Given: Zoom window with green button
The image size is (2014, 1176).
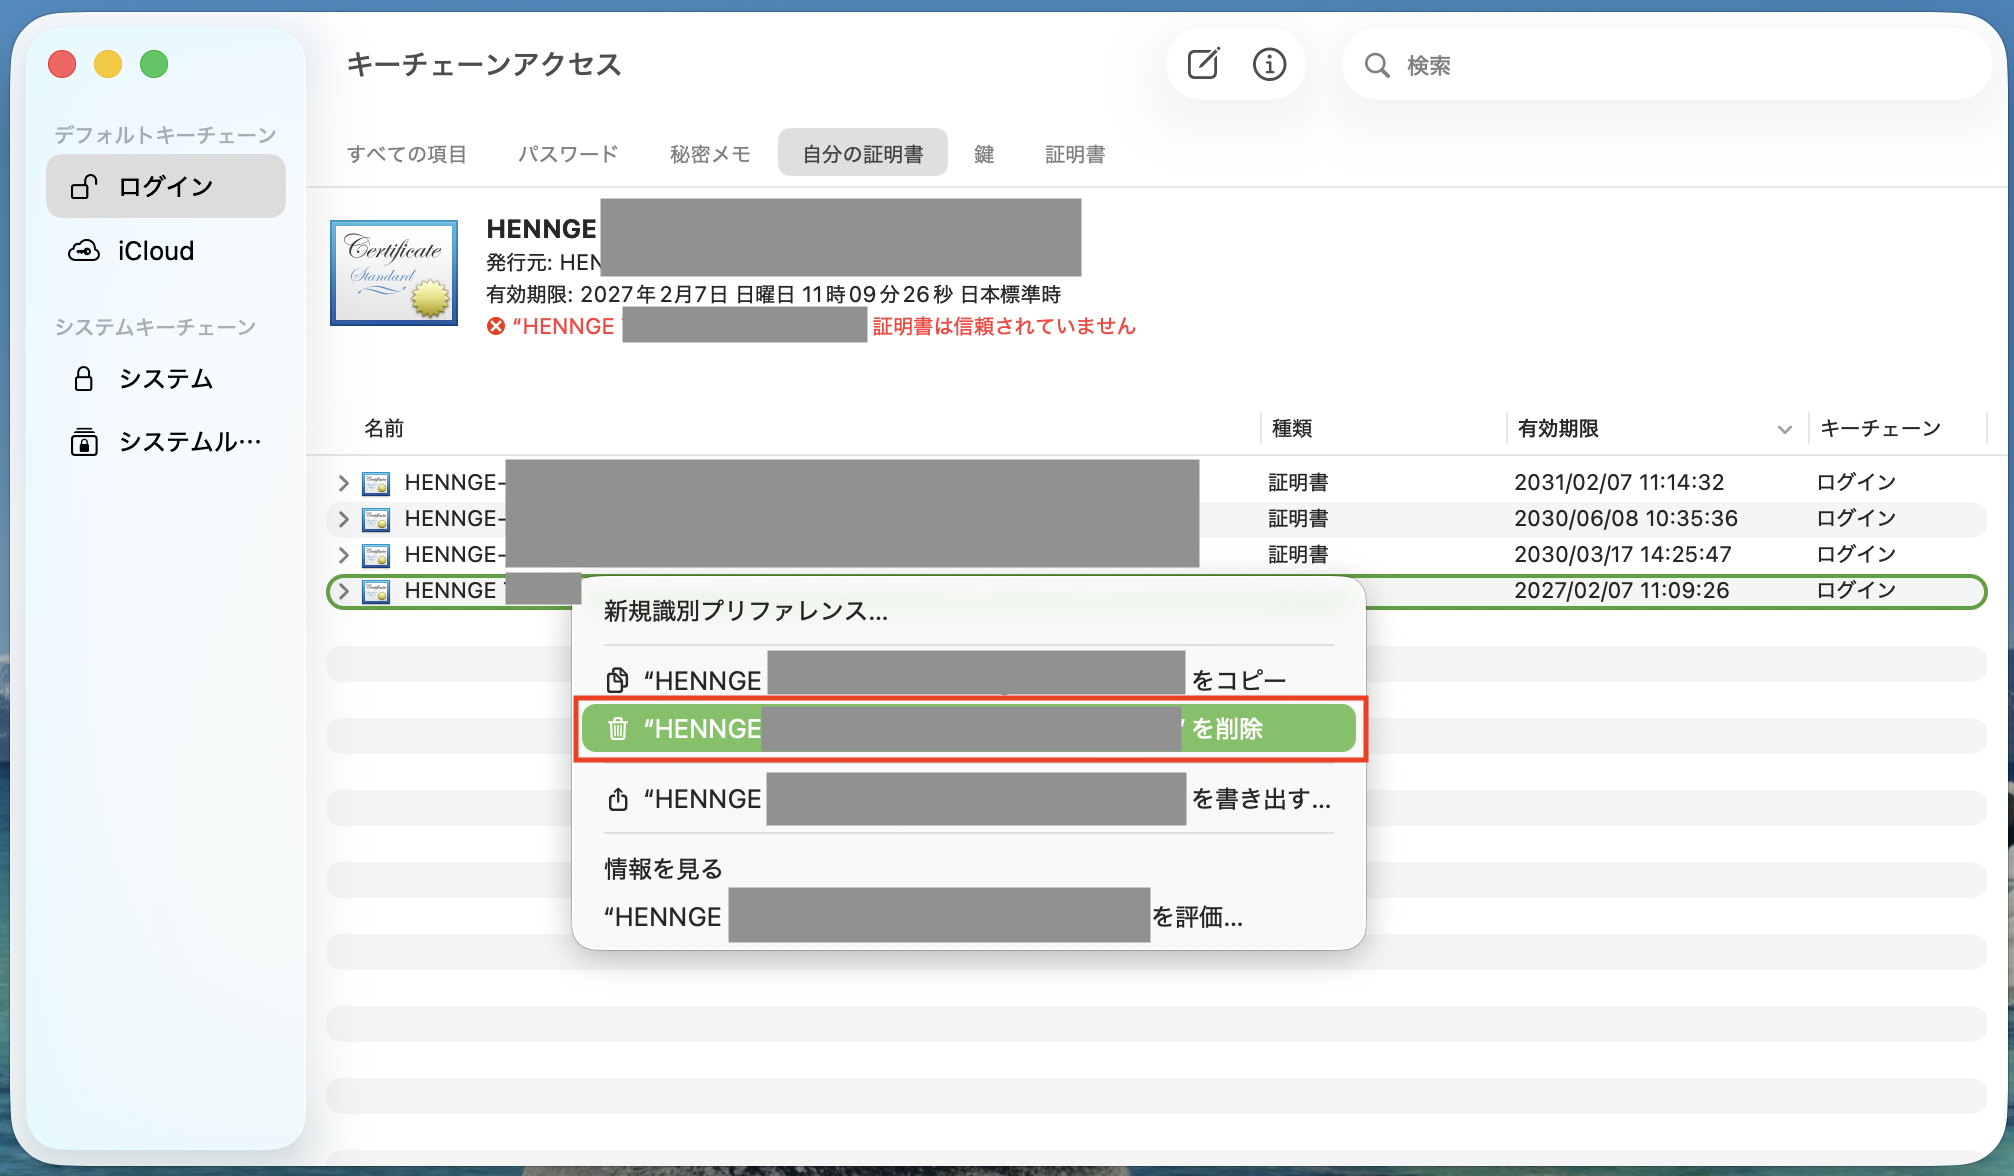Looking at the screenshot, I should 154,64.
